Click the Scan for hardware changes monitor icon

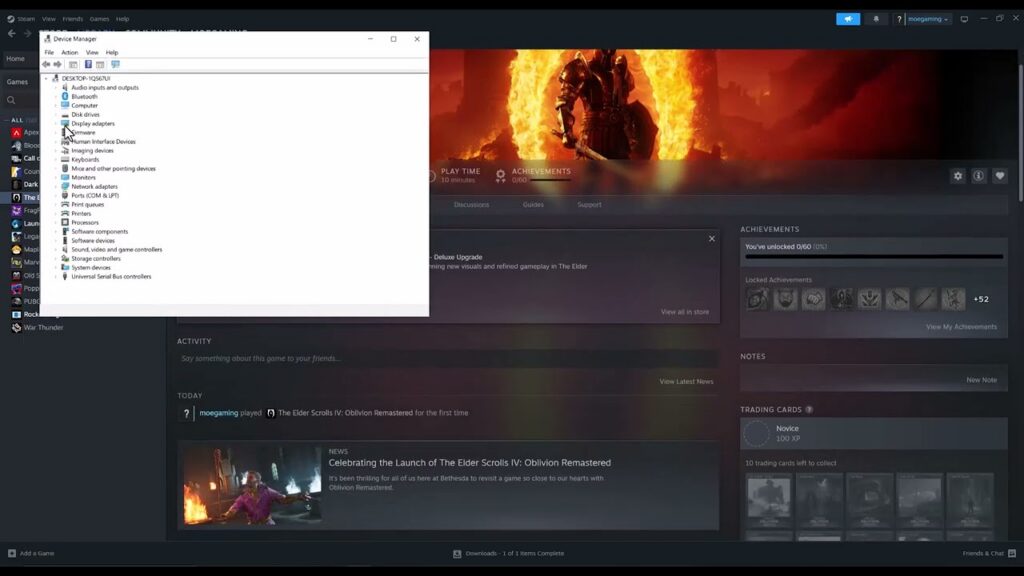116,65
